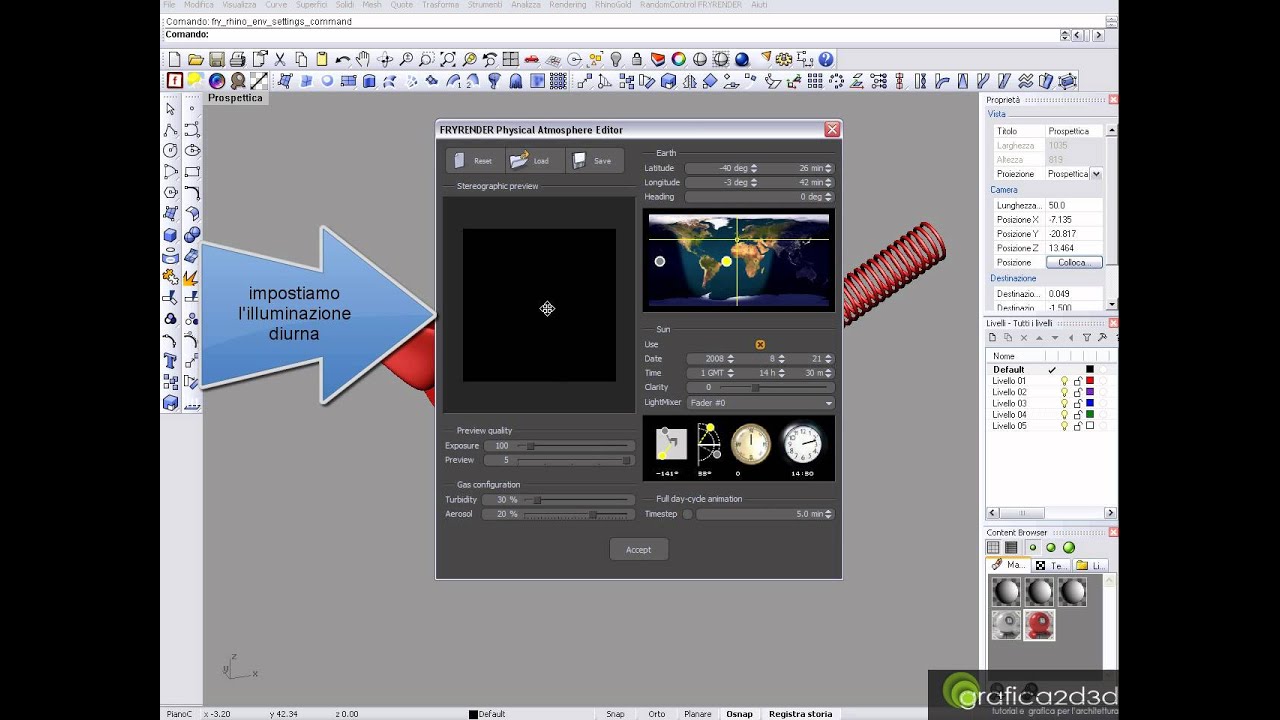Click the Undo arrow icon

pos(343,60)
